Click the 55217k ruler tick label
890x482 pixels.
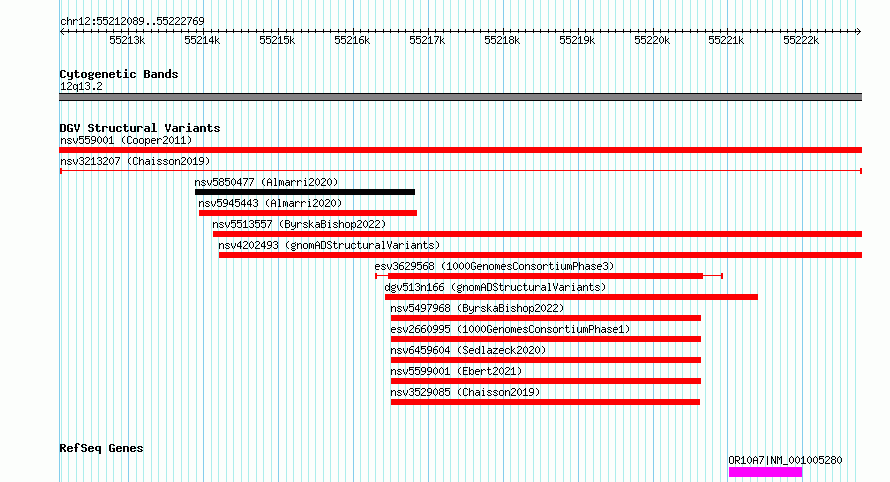[427, 40]
